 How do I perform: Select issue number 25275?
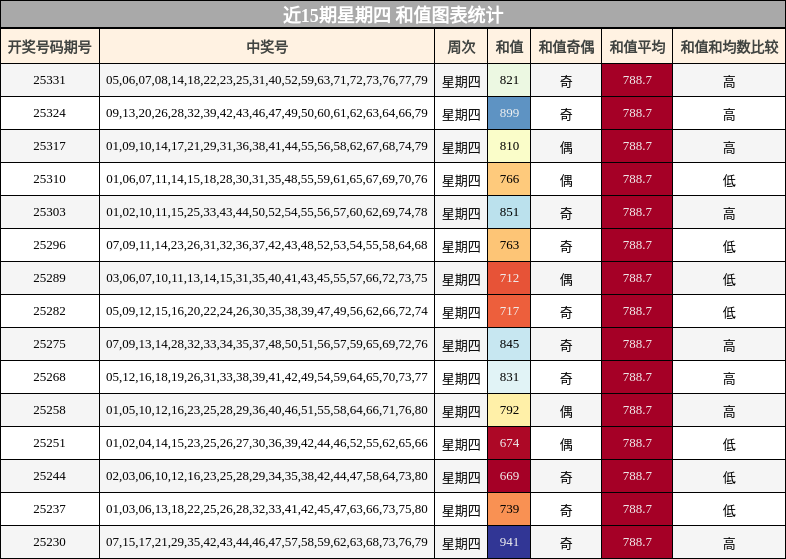50,344
